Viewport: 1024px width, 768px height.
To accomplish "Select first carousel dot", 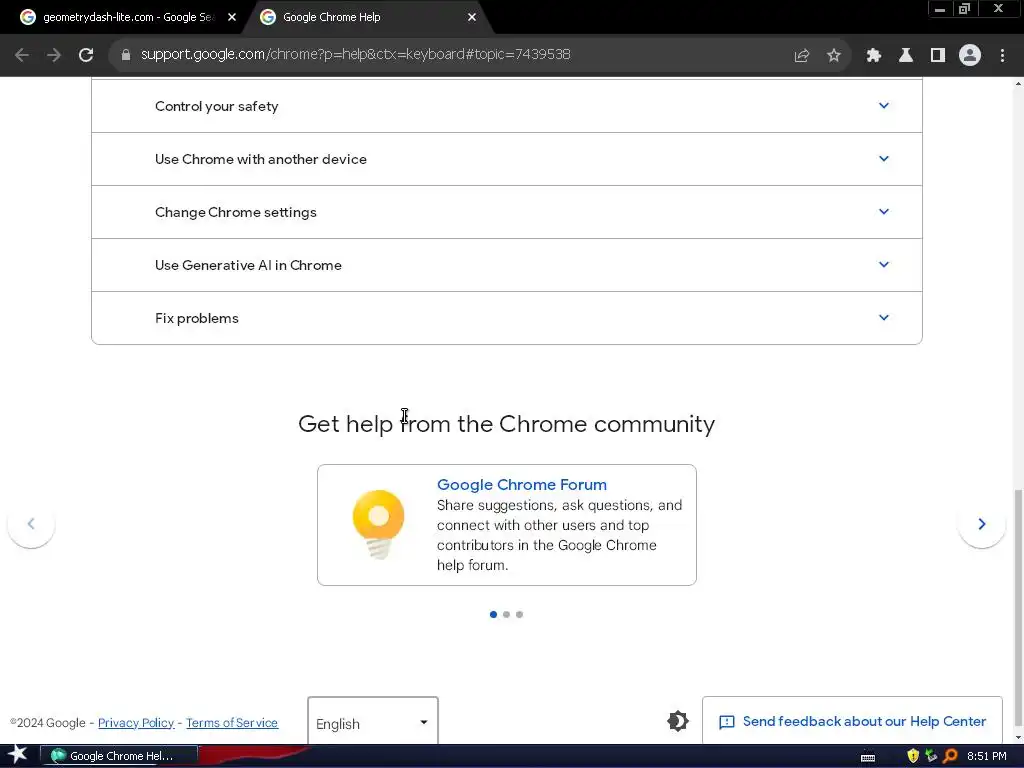I will tap(493, 615).
